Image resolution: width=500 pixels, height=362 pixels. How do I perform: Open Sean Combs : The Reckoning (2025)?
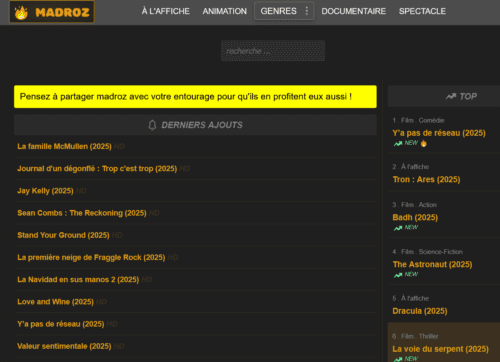pos(82,213)
